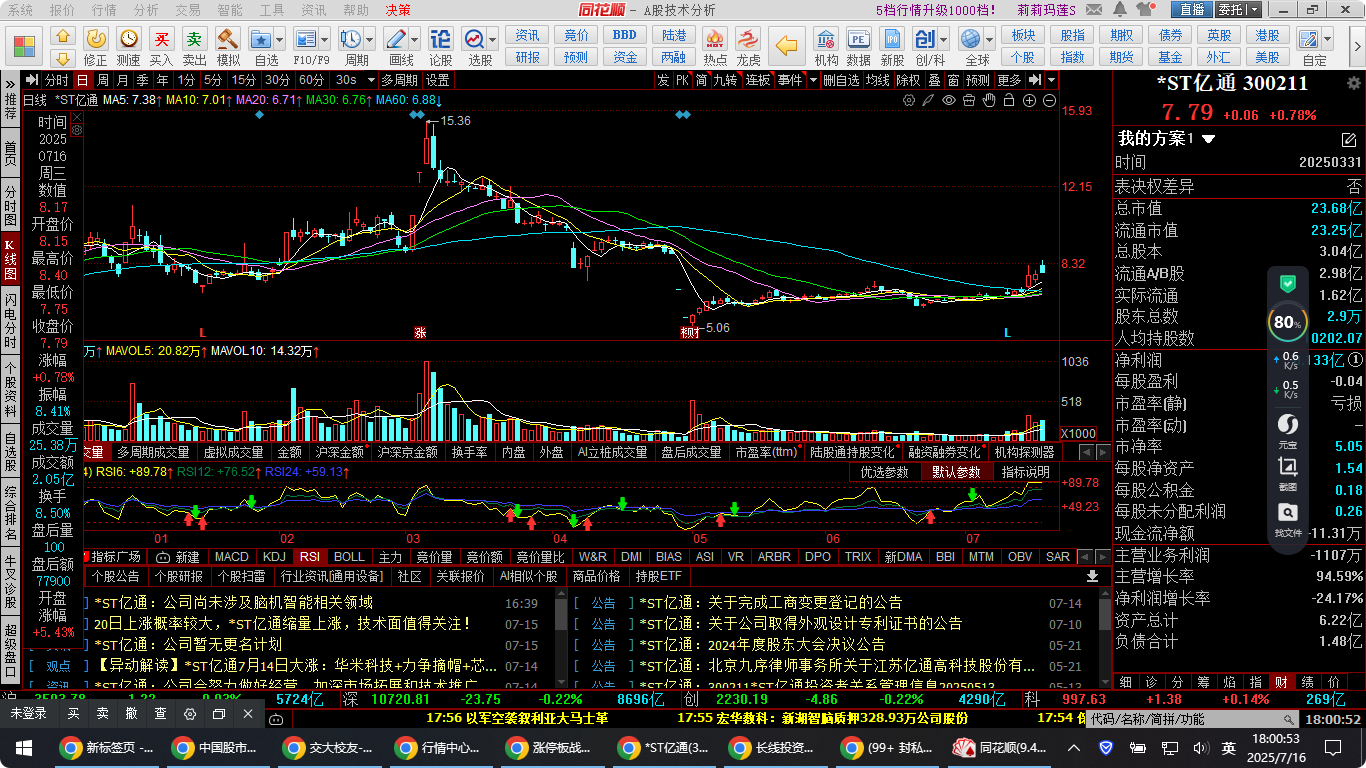Open the 全球 global markets globe icon
The image size is (1366, 768).
tap(970, 39)
